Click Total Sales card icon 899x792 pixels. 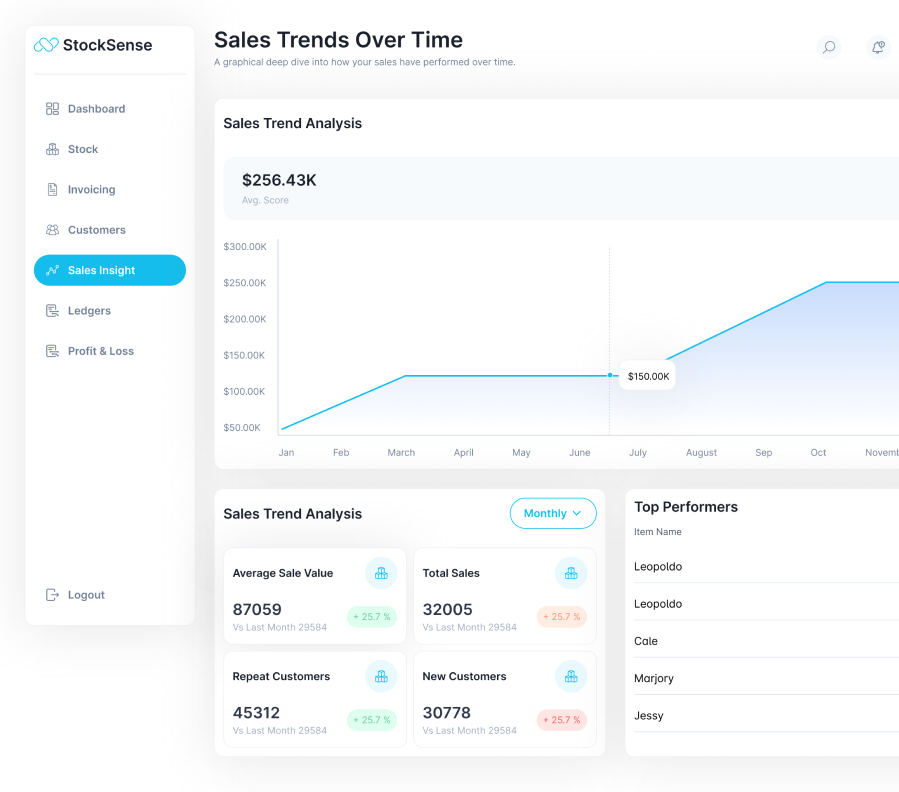coord(571,573)
